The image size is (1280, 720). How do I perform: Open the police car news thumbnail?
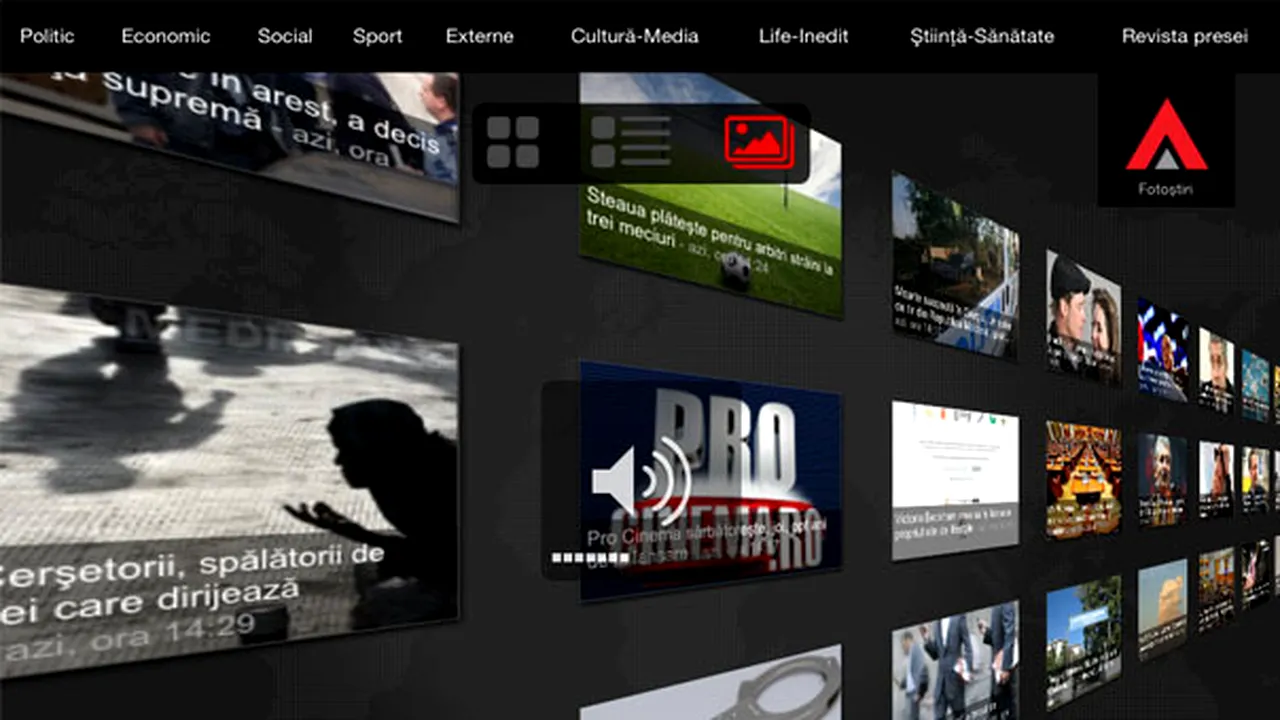click(955, 265)
